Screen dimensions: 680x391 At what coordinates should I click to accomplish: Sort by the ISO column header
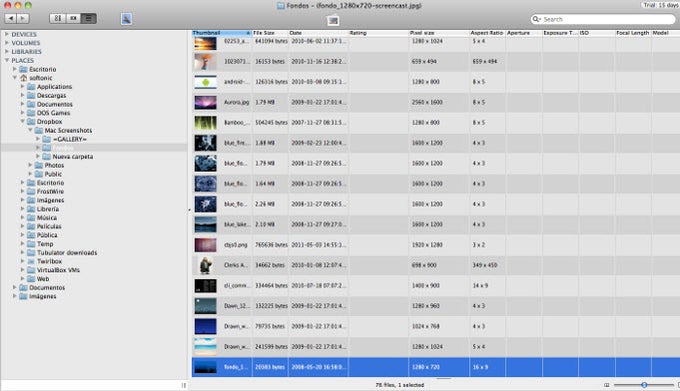pyautogui.click(x=596, y=33)
